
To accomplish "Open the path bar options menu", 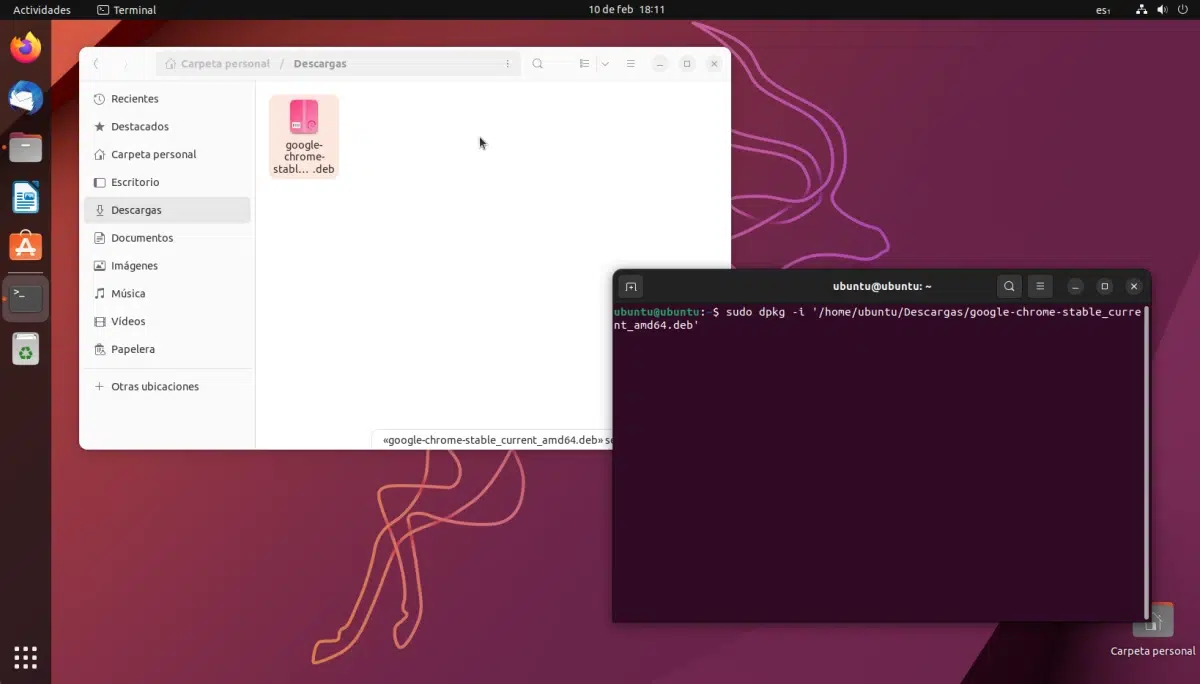I will [x=507, y=64].
